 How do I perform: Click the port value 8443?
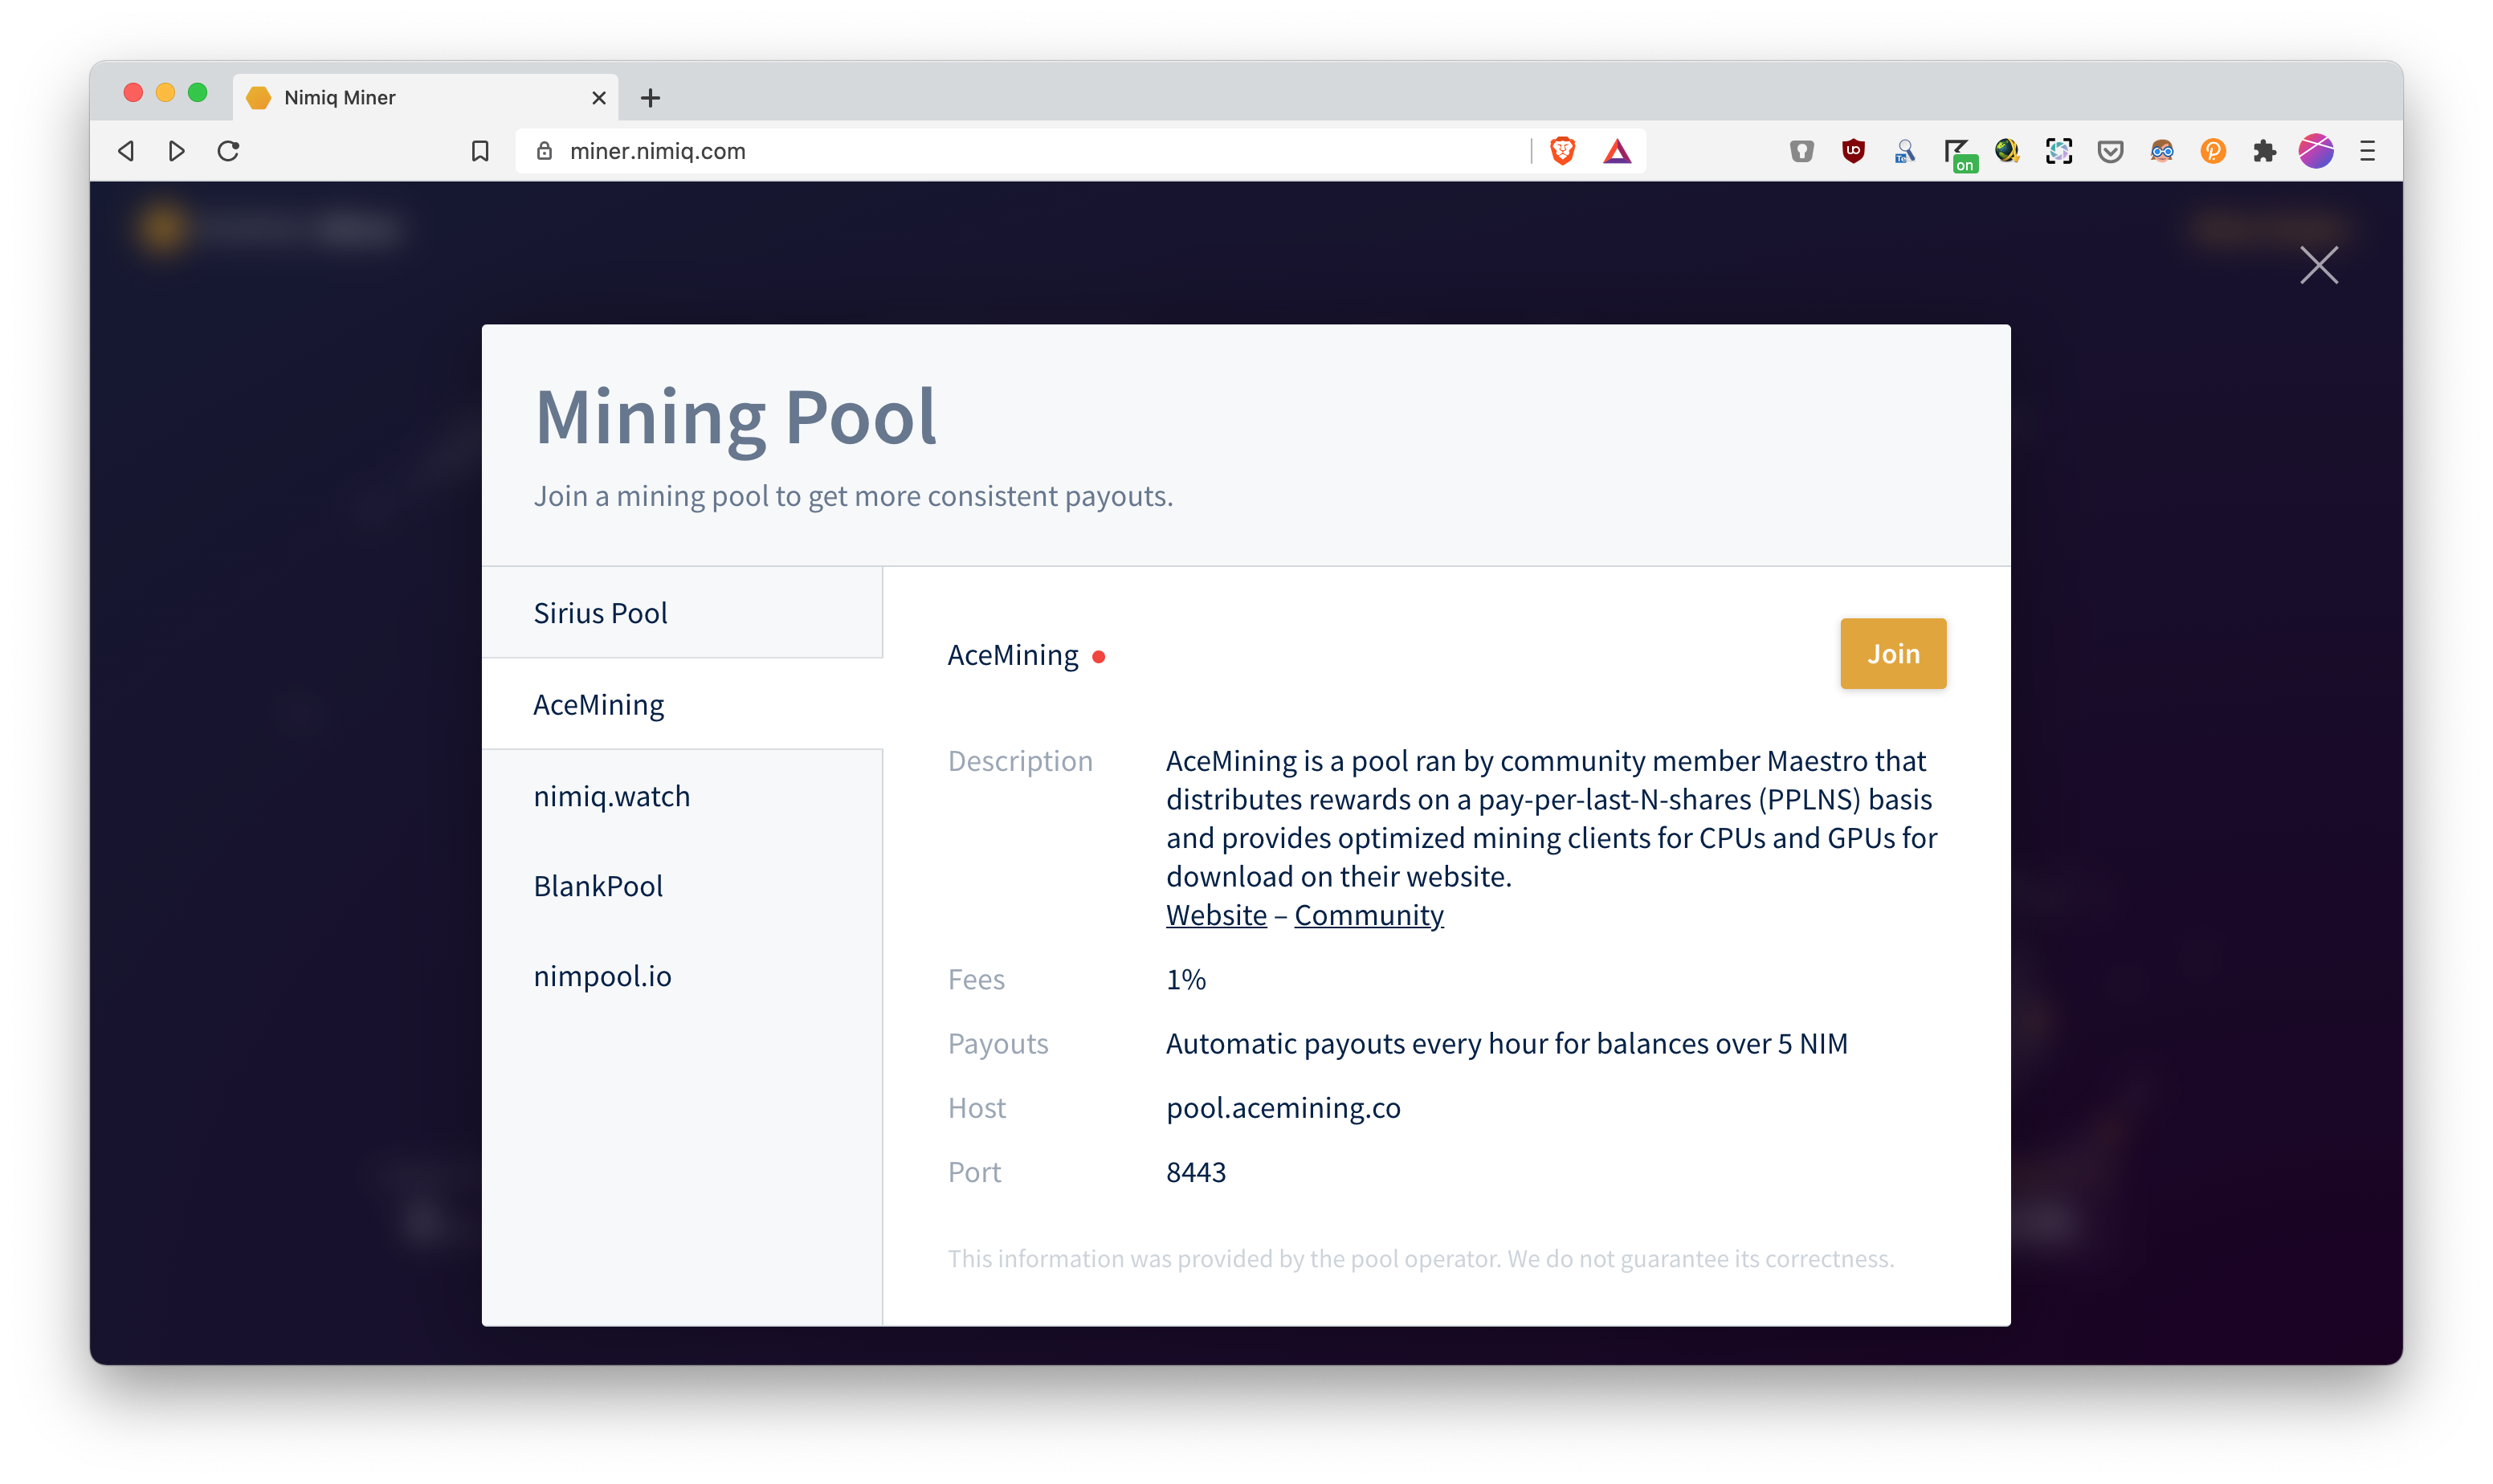pos(1195,1171)
